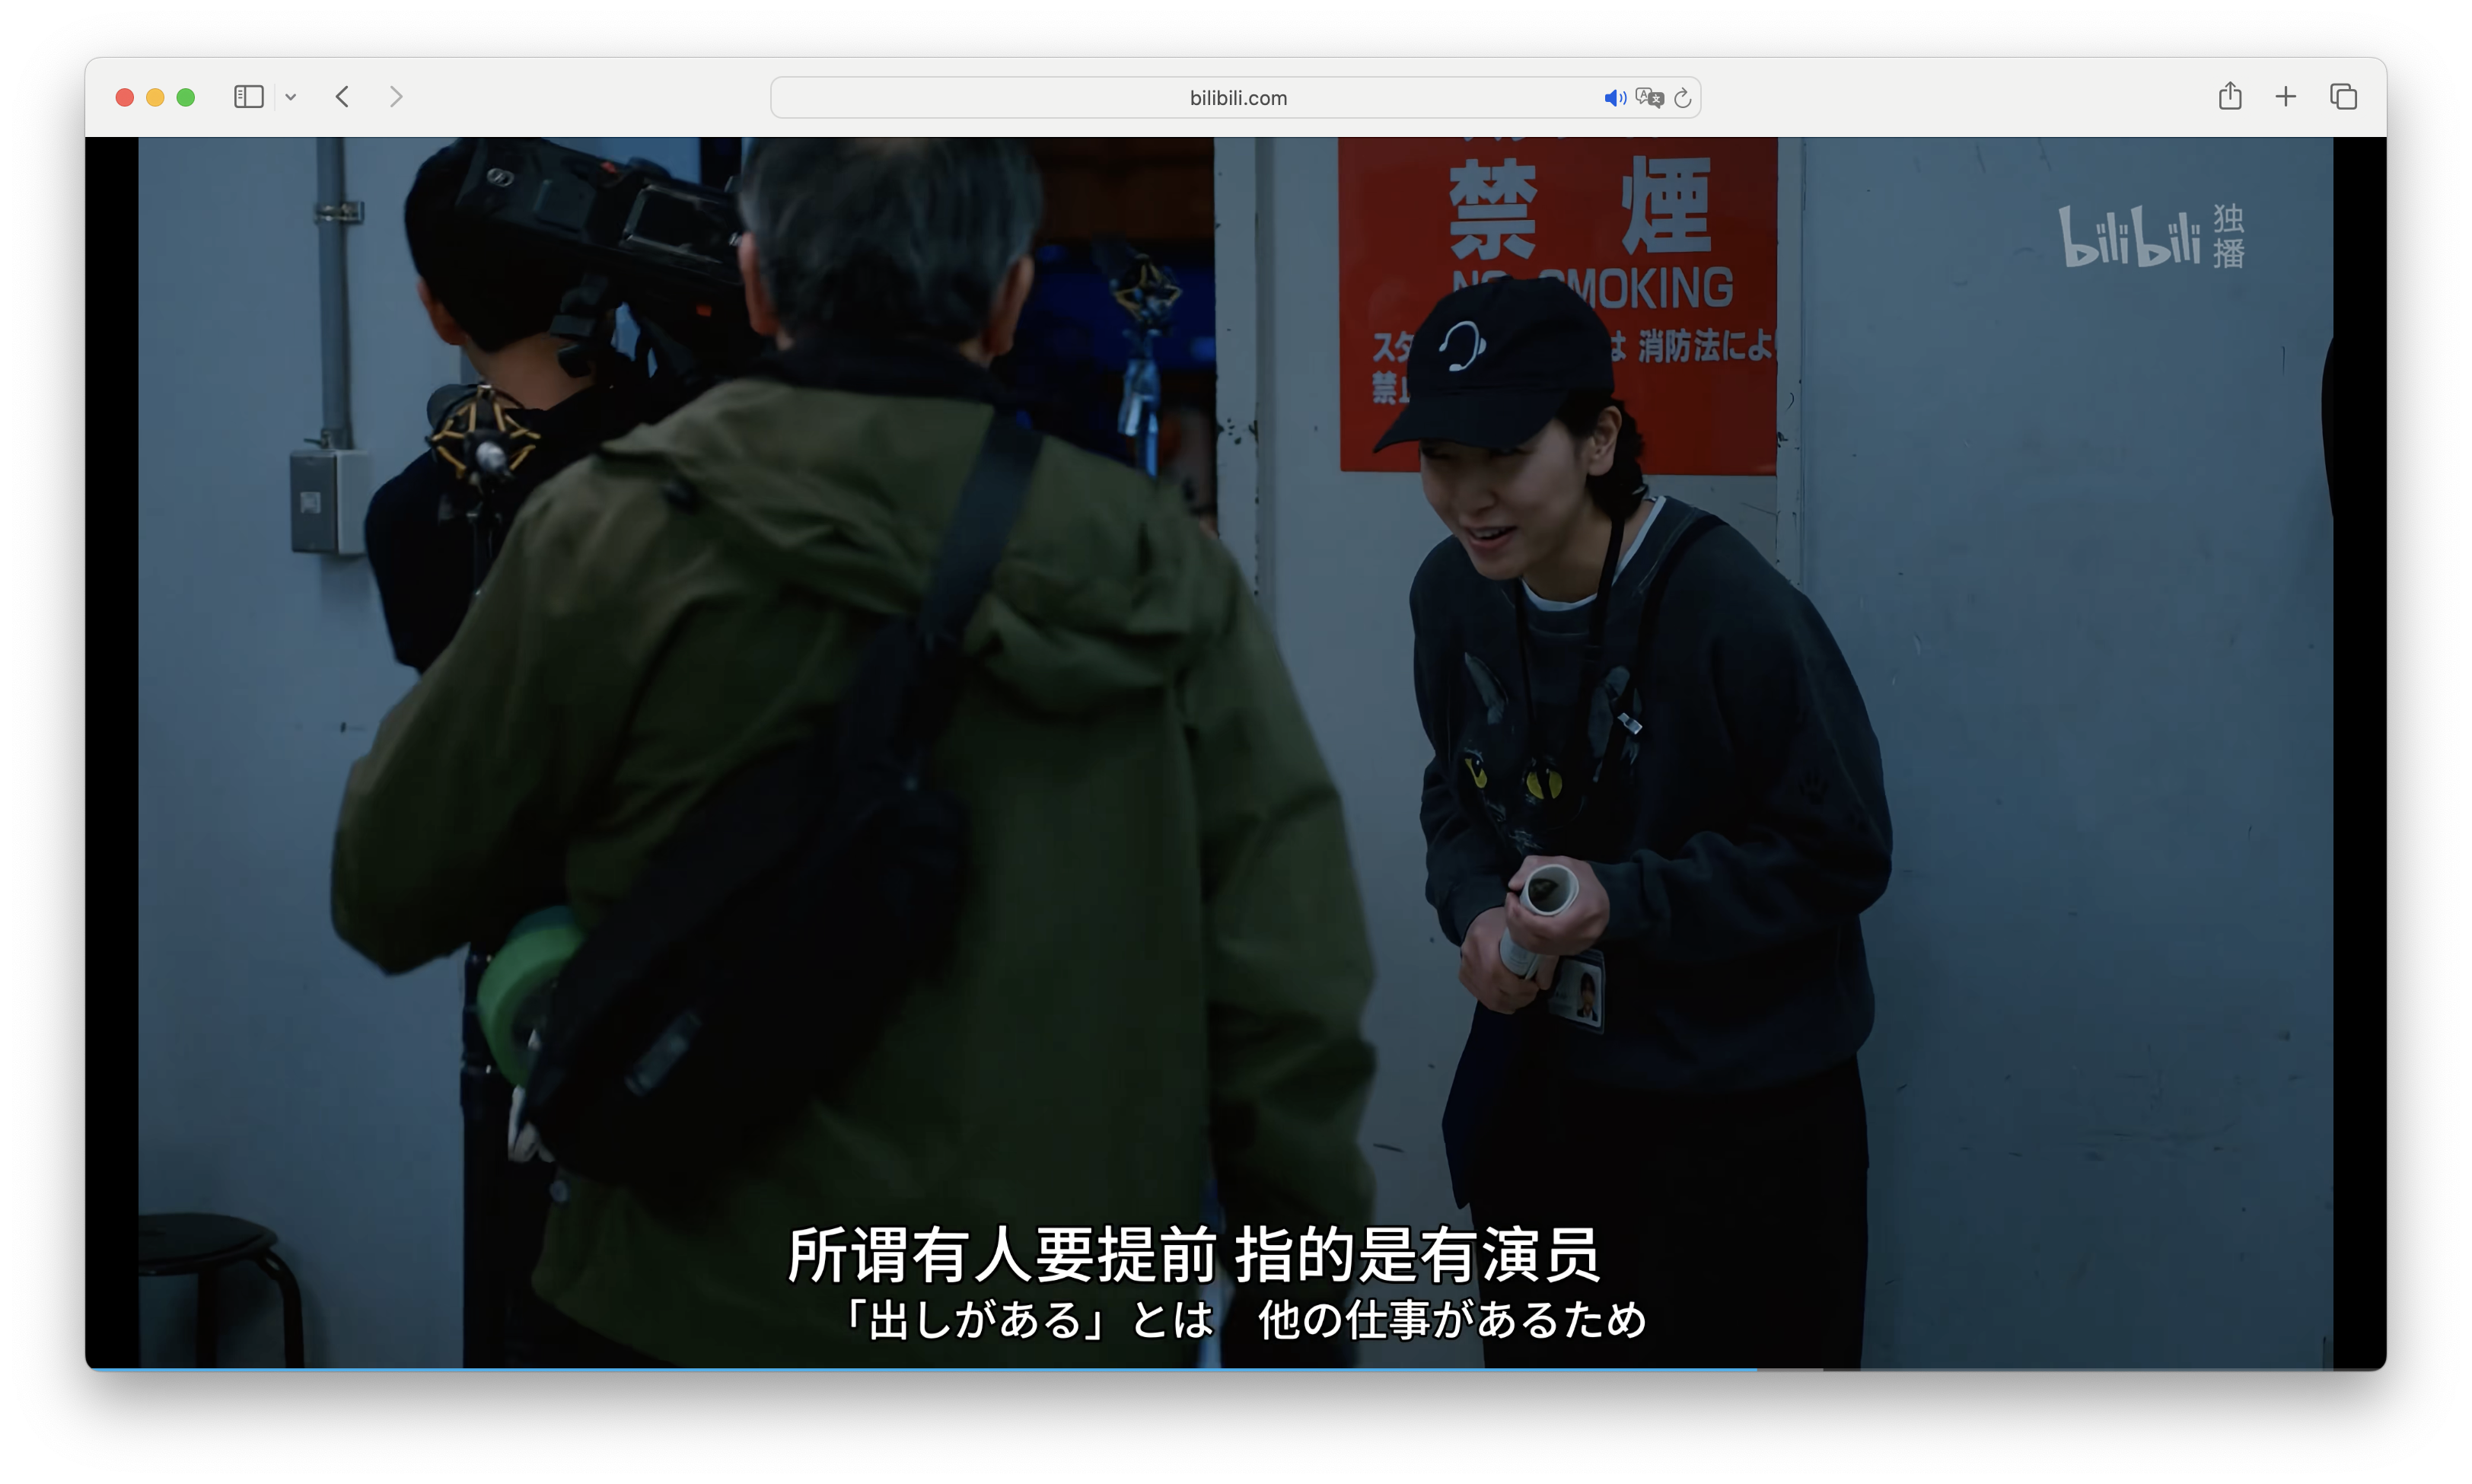The image size is (2472, 1484).
Task: Enter full screen with green button
Action: 186,97
